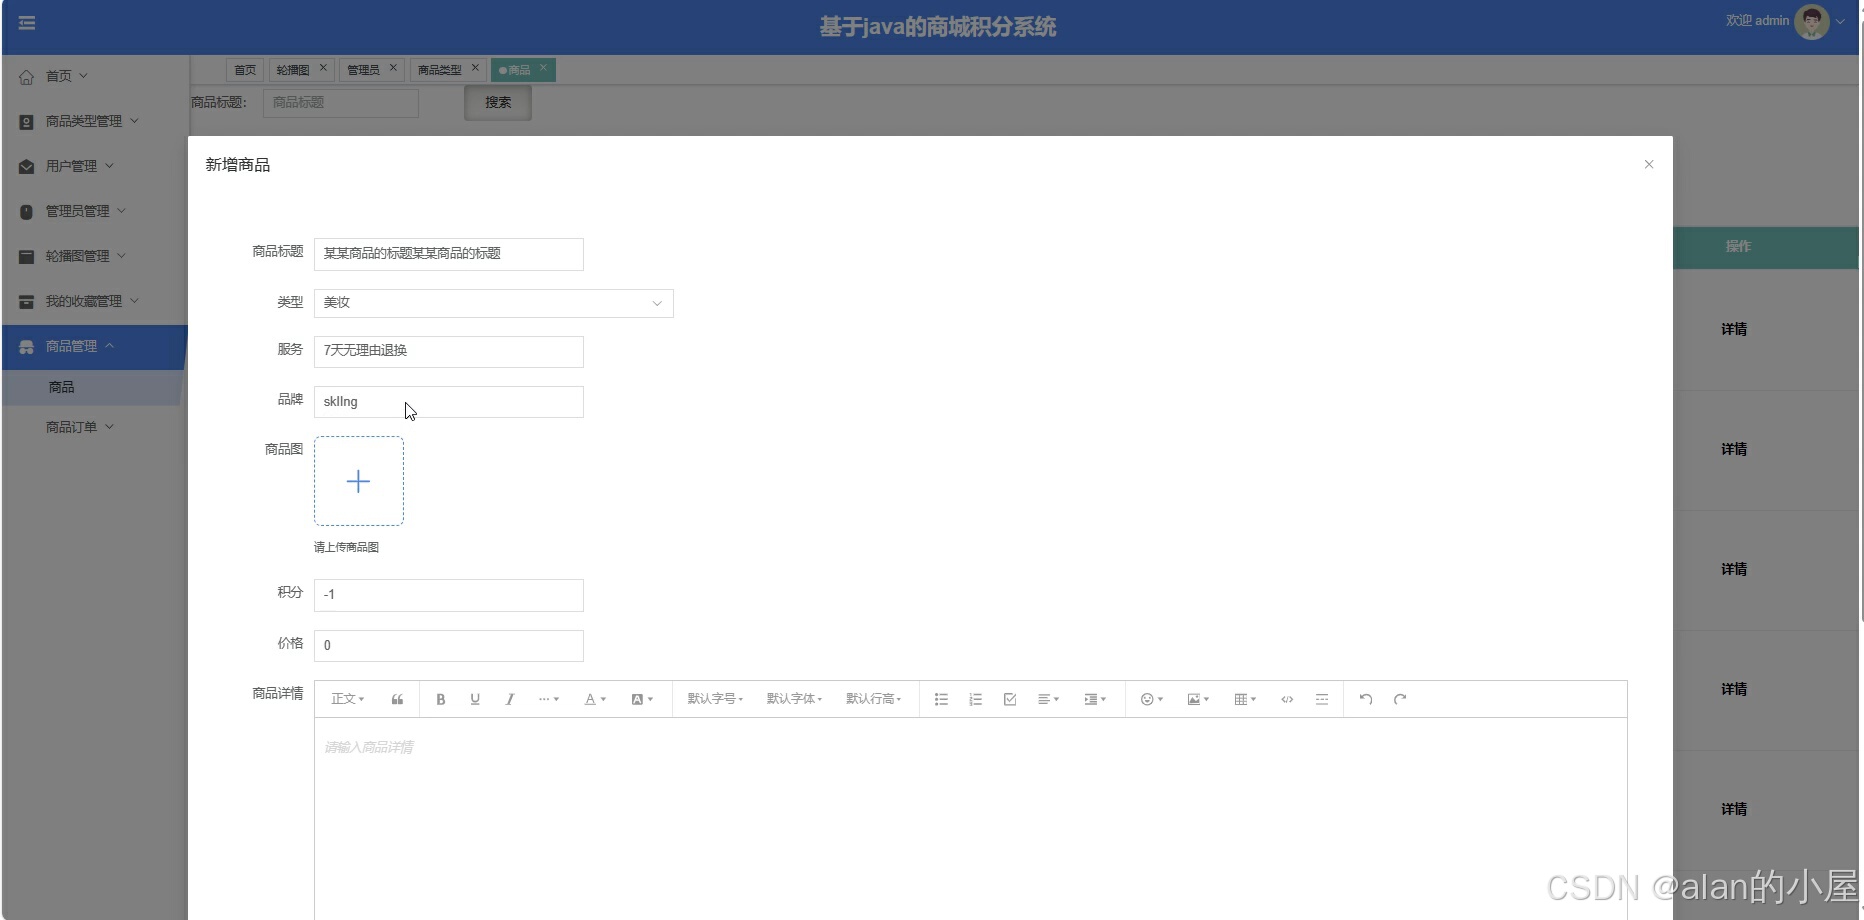This screenshot has width=1864, height=920.
Task: Undo last editor action
Action: tap(1366, 699)
